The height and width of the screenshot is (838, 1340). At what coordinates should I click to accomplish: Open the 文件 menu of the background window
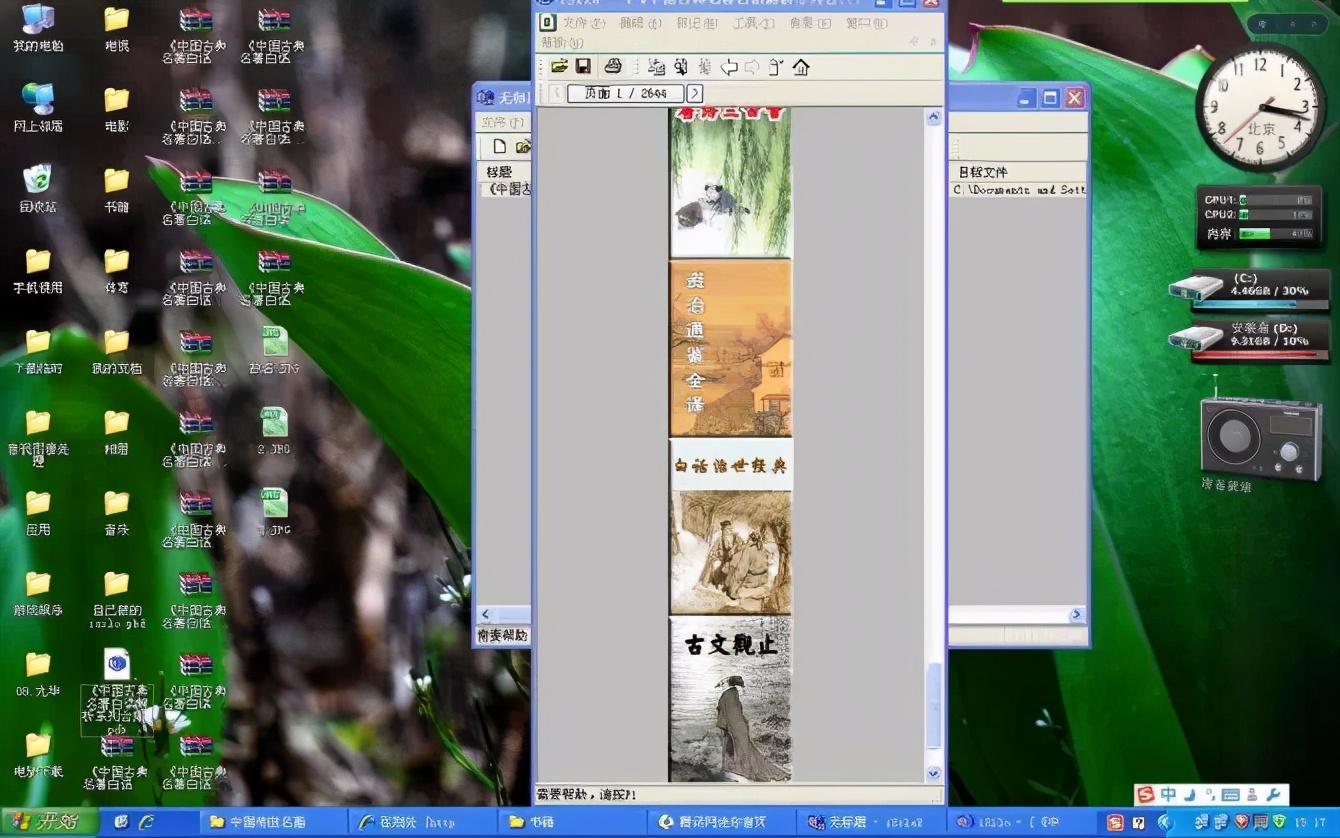(503, 122)
